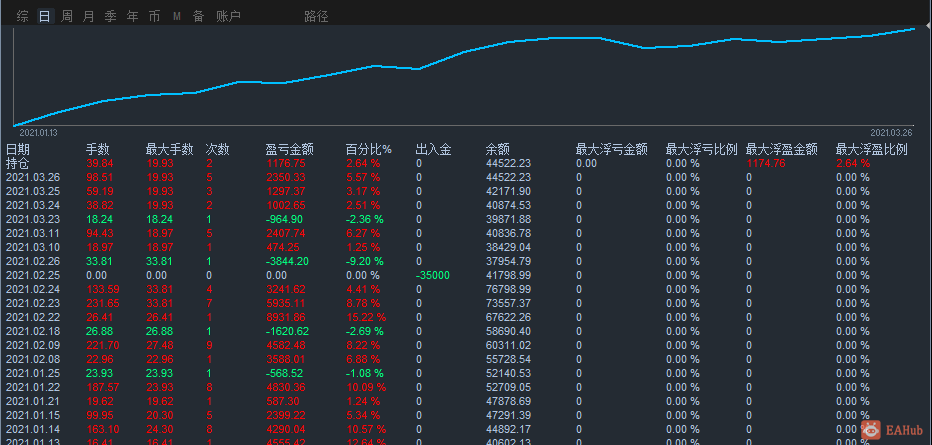
Task: Click the 出入金 column header
Action: [433, 150]
